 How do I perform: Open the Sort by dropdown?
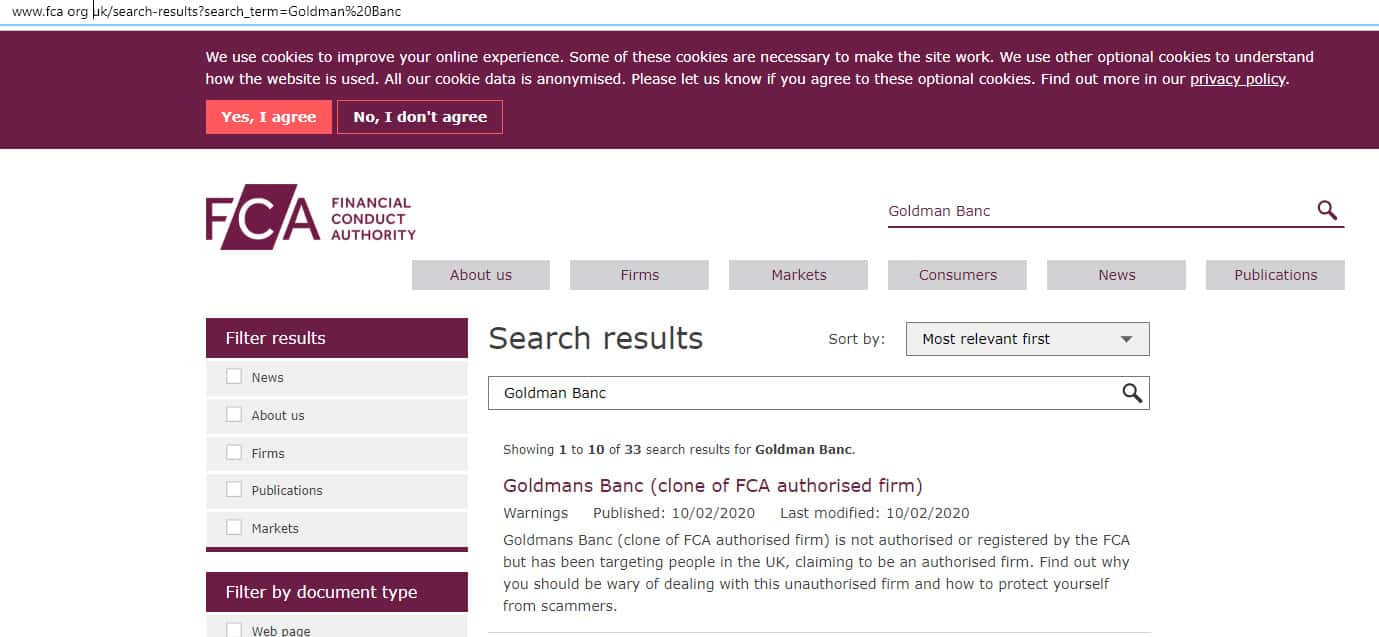click(1027, 339)
